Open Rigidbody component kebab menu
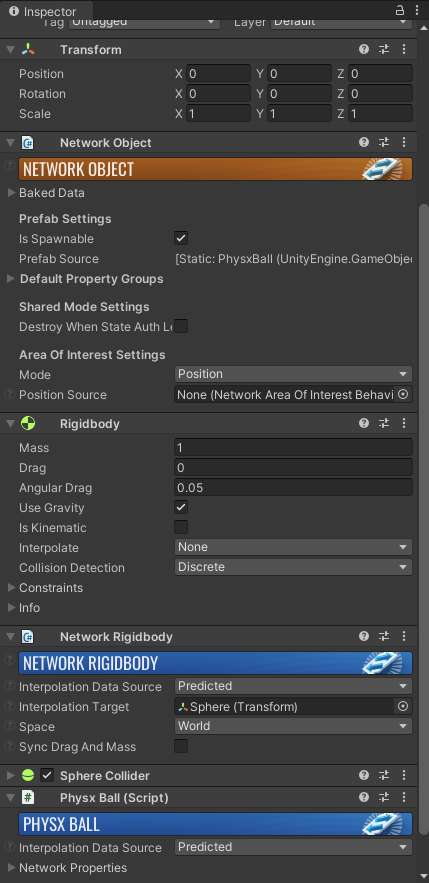 coord(404,423)
